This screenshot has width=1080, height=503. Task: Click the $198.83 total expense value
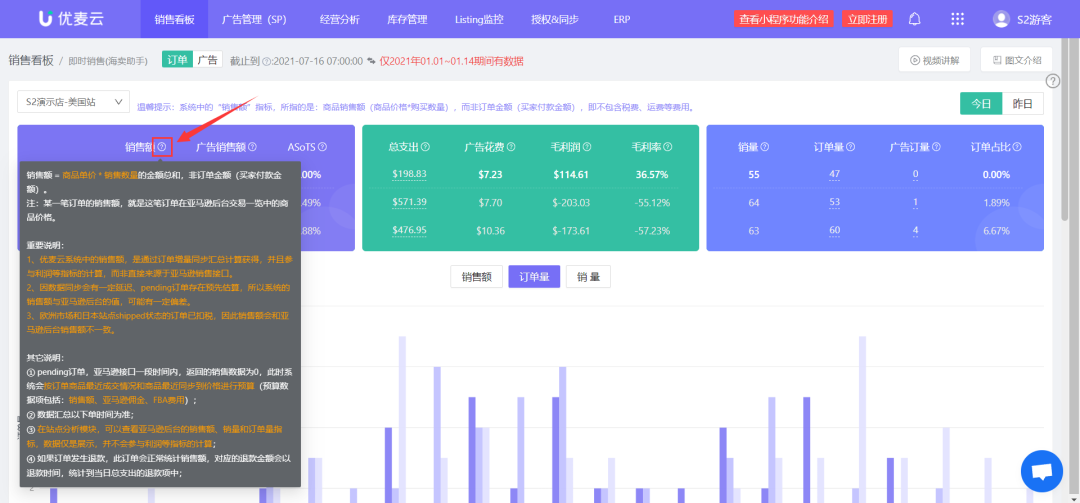[409, 174]
